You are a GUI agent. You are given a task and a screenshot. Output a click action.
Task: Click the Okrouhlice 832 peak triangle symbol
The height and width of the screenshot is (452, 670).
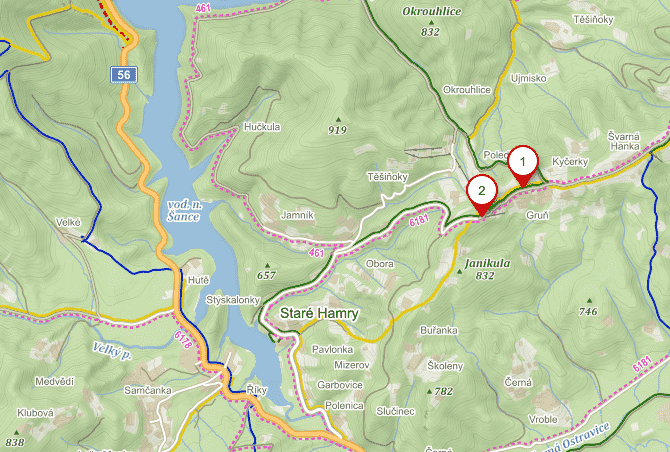(x=431, y=23)
